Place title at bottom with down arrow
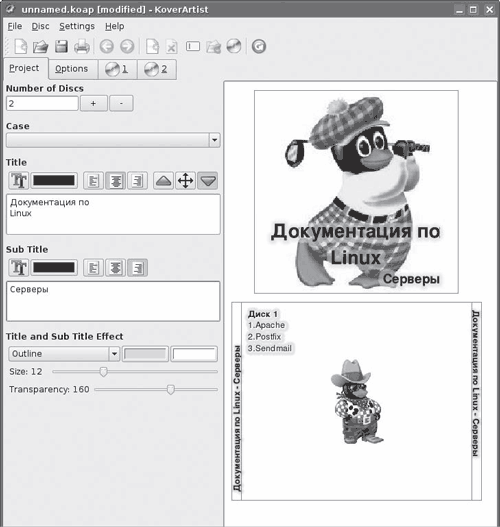This screenshot has width=500, height=527. click(208, 180)
